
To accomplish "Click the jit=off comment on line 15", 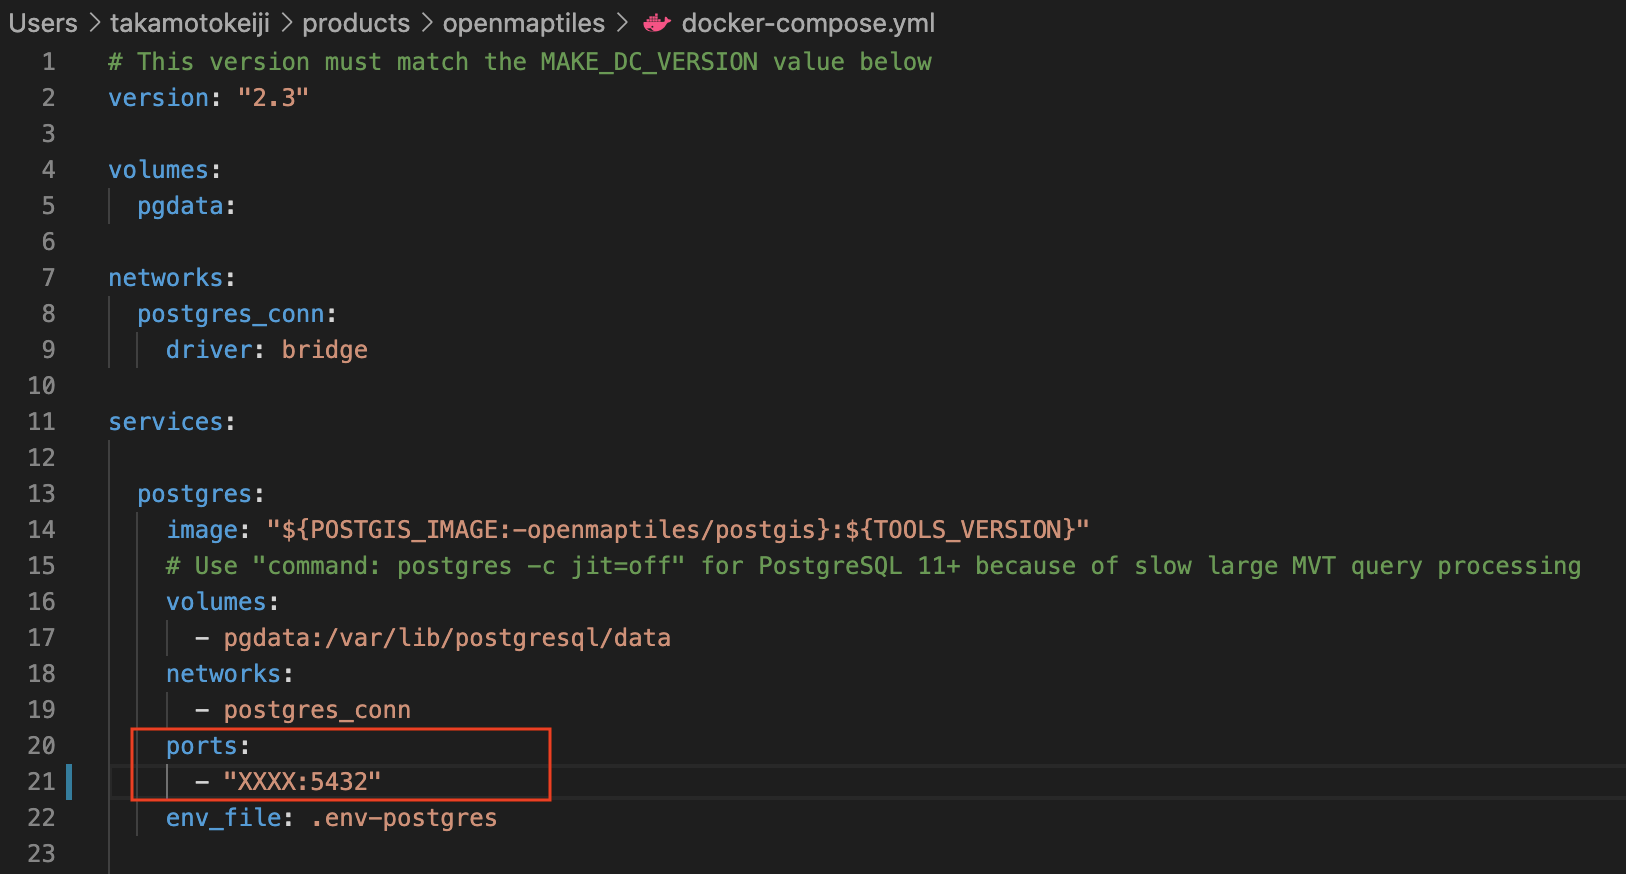I will (873, 566).
